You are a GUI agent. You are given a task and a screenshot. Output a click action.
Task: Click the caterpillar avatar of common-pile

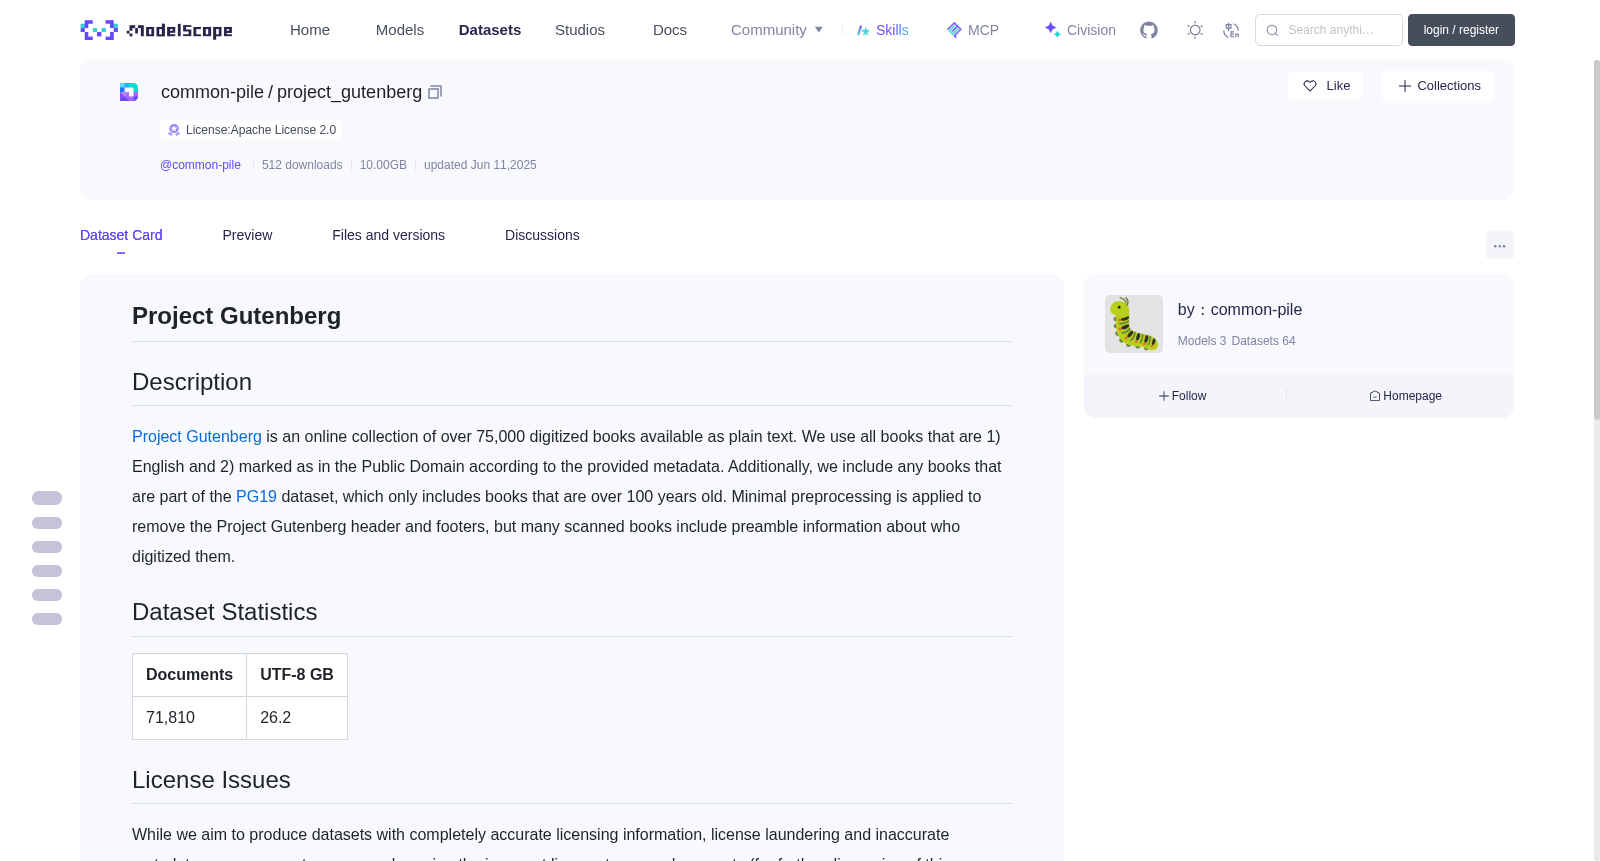click(x=1134, y=324)
